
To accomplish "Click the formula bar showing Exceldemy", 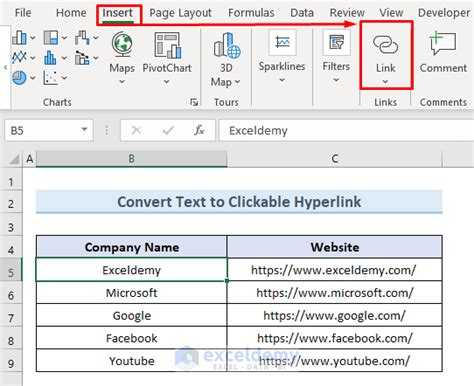I will (x=346, y=130).
